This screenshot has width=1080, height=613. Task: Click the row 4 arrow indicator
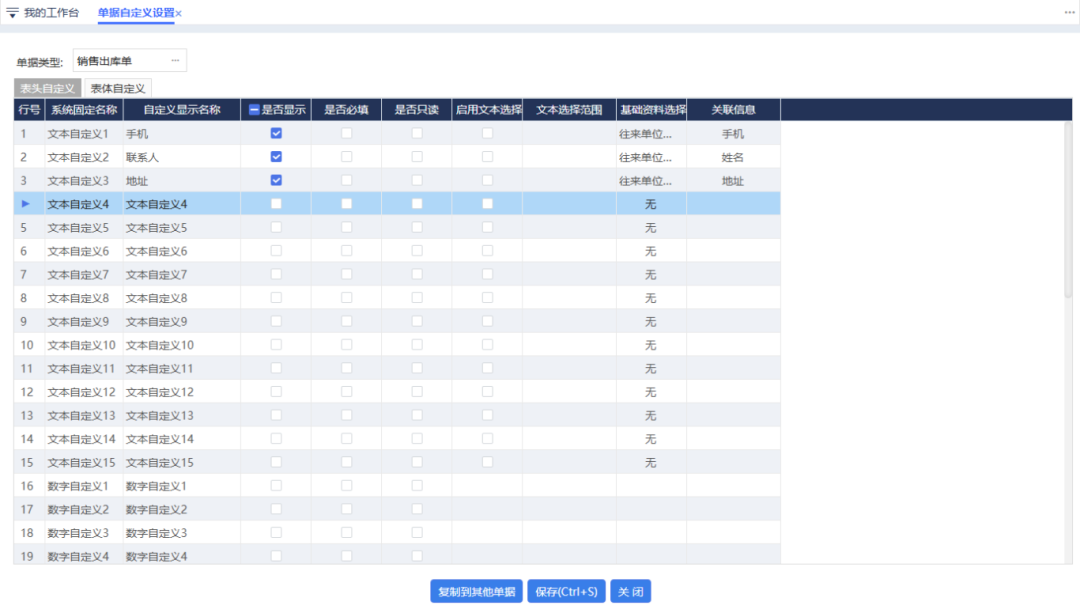[26, 204]
